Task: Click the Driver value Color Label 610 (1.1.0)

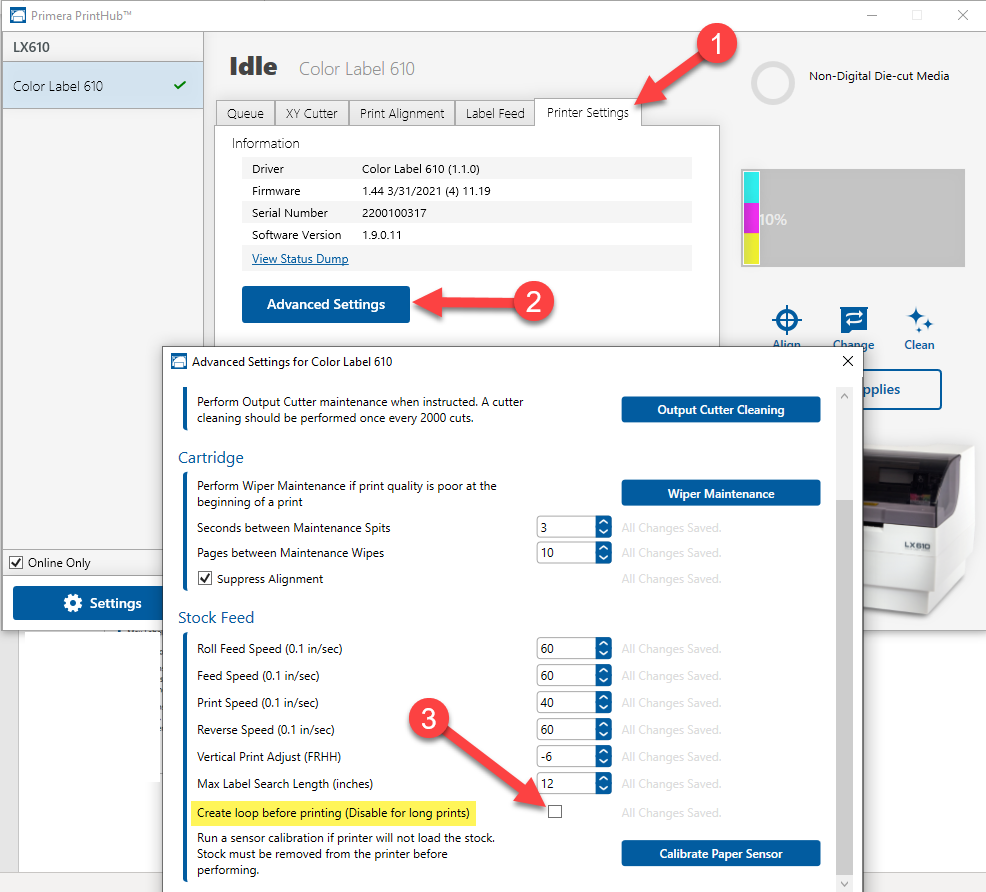Action: 421,169
